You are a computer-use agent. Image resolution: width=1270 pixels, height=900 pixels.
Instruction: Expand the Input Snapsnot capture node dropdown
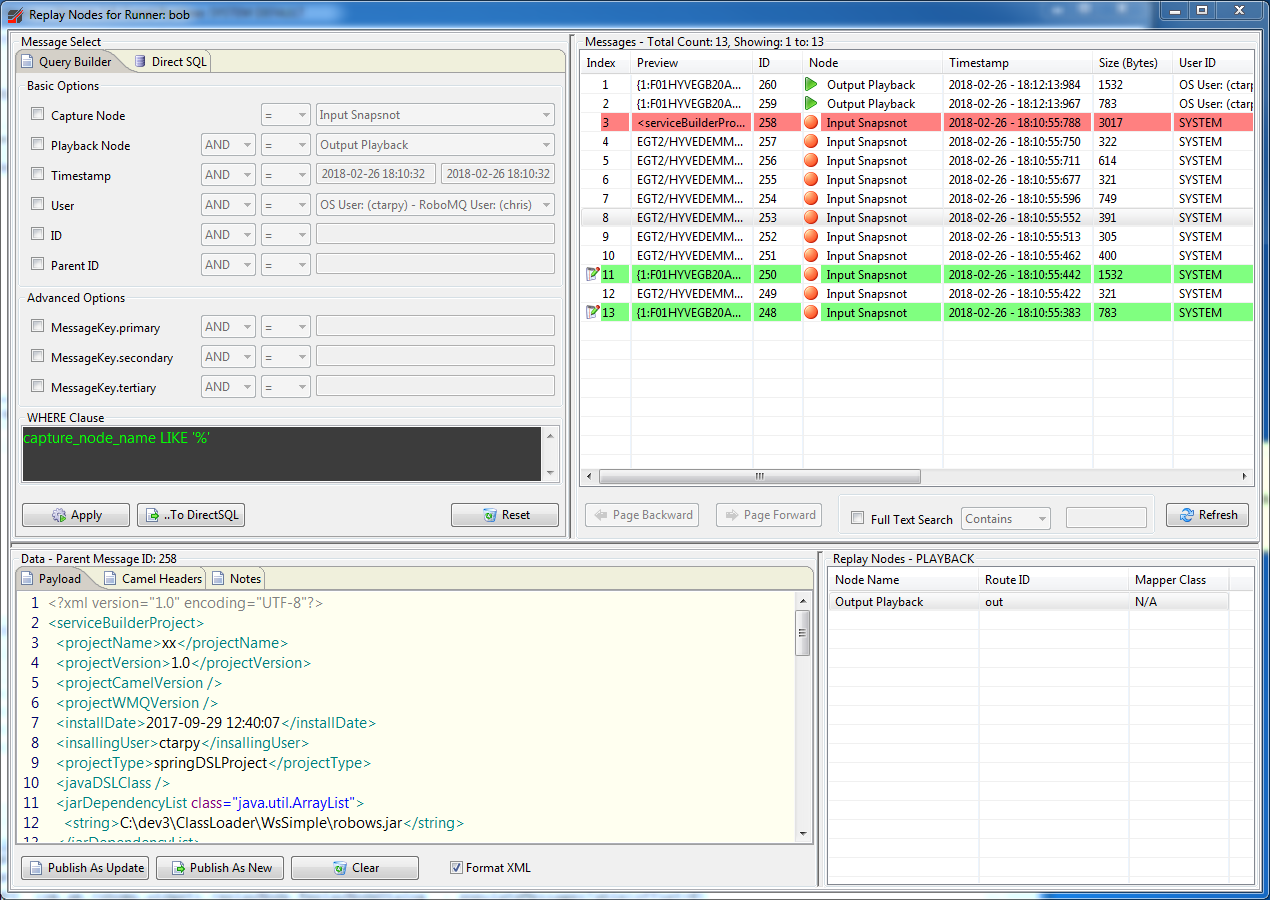pos(545,115)
